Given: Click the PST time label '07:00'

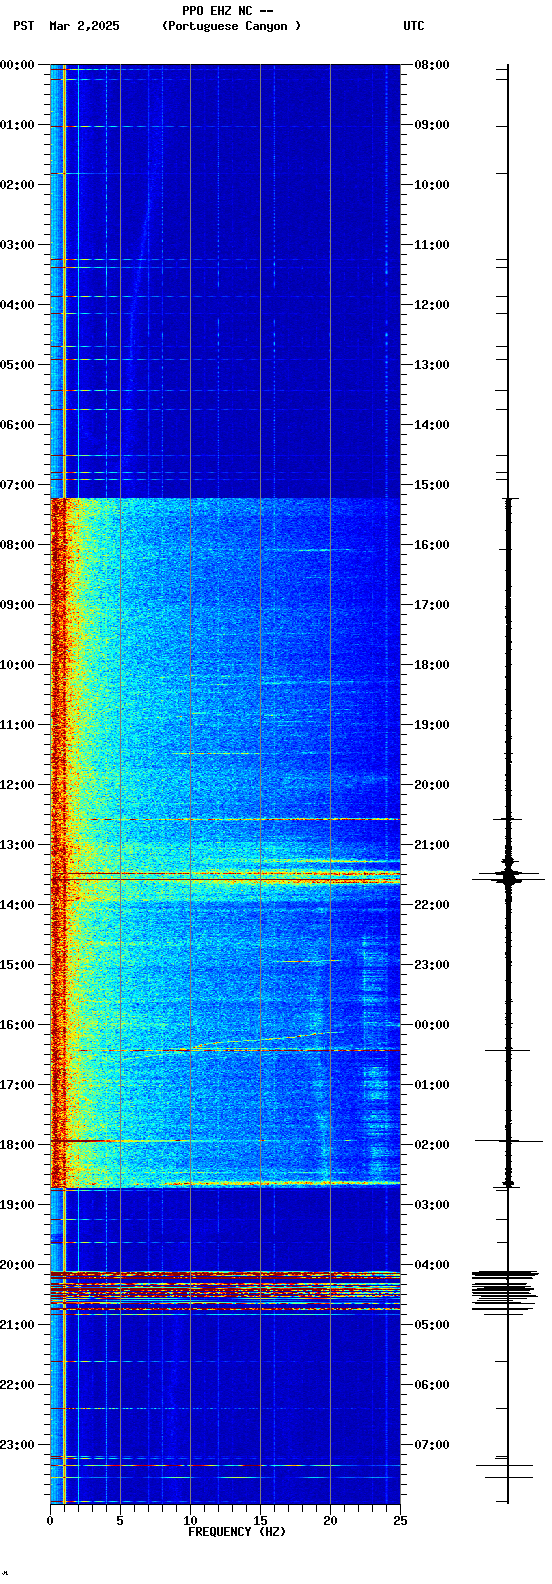Looking at the screenshot, I should pos(17,485).
